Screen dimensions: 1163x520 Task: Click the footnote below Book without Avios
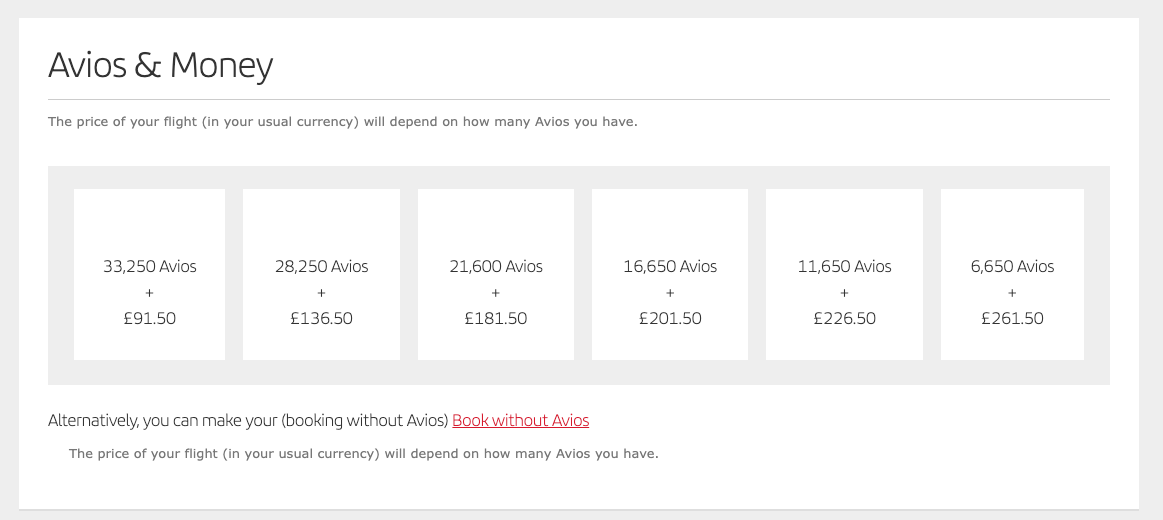363,454
